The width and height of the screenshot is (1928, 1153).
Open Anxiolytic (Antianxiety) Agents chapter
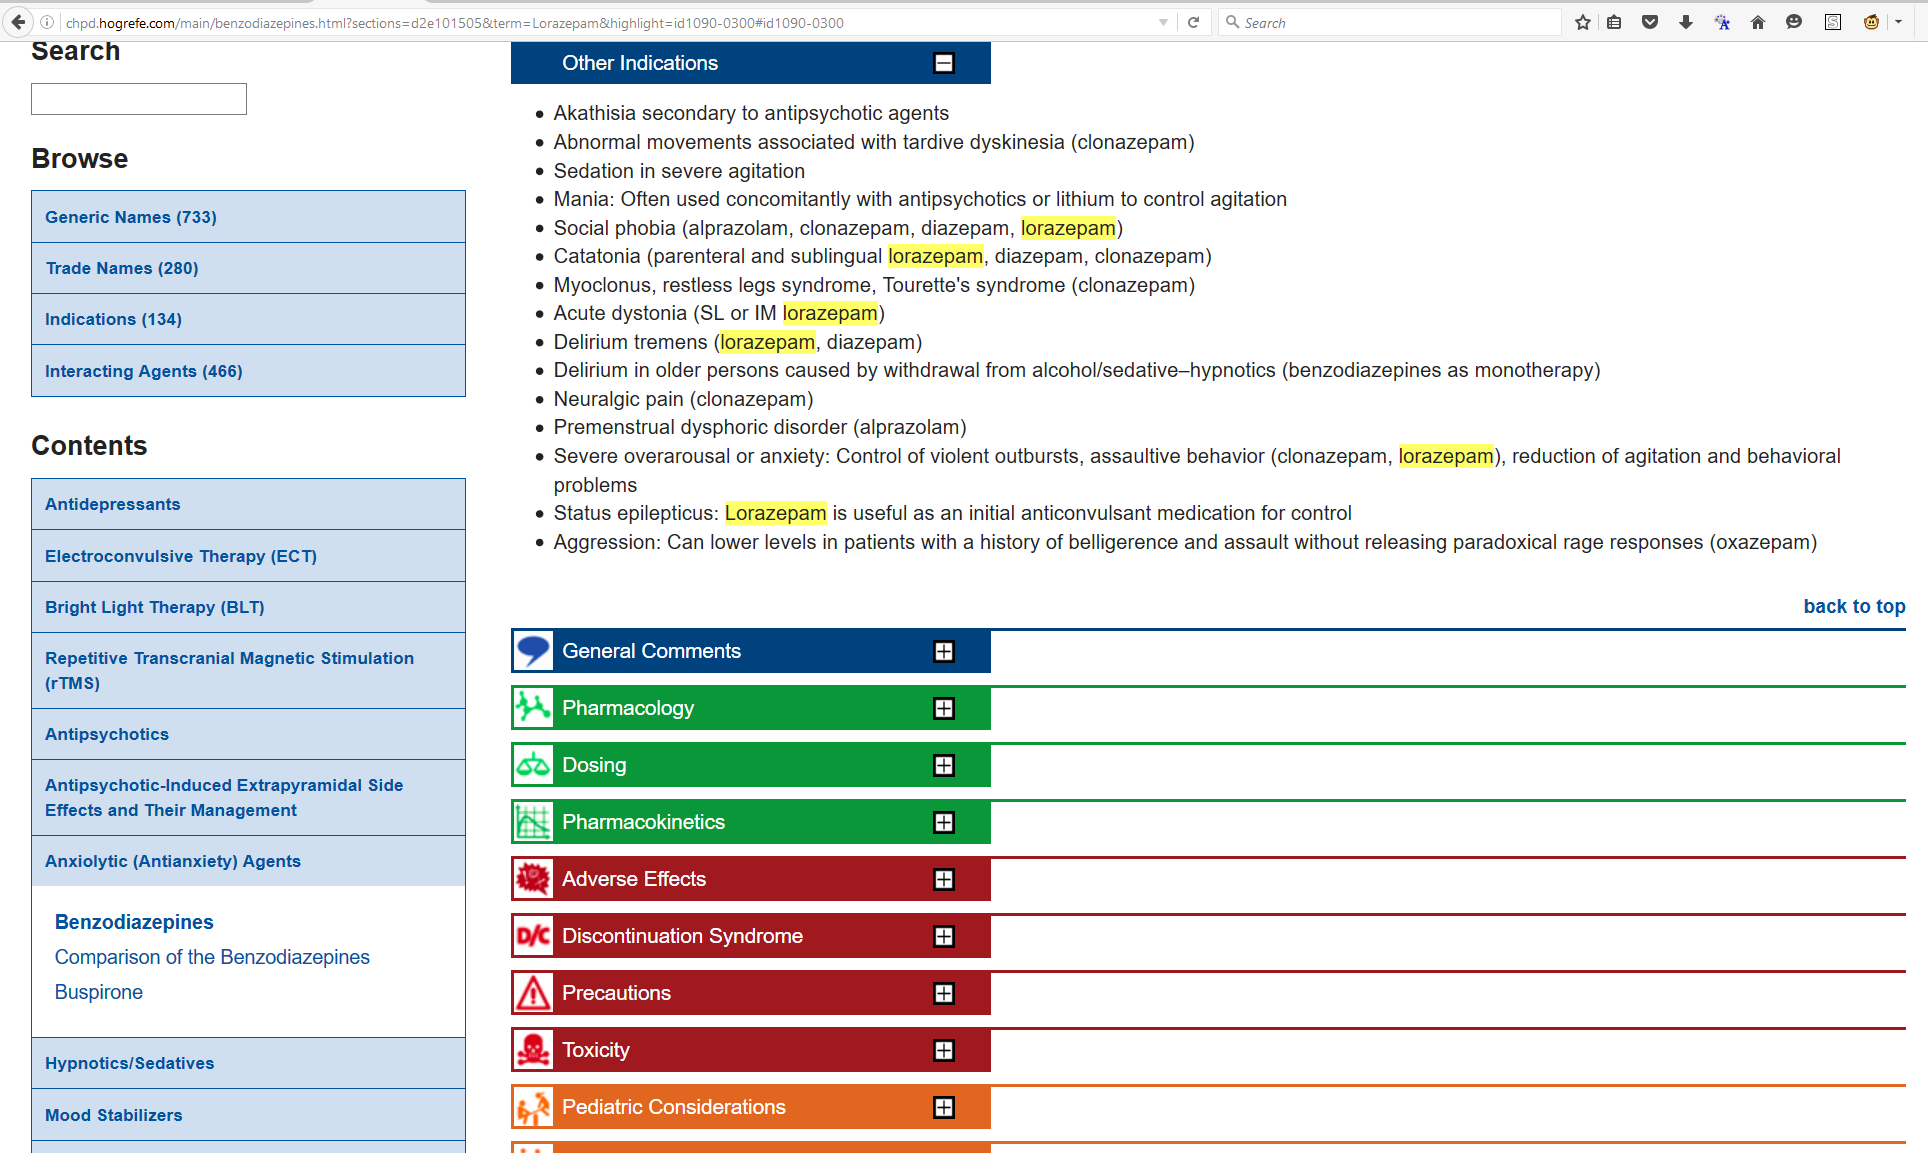[x=248, y=861]
